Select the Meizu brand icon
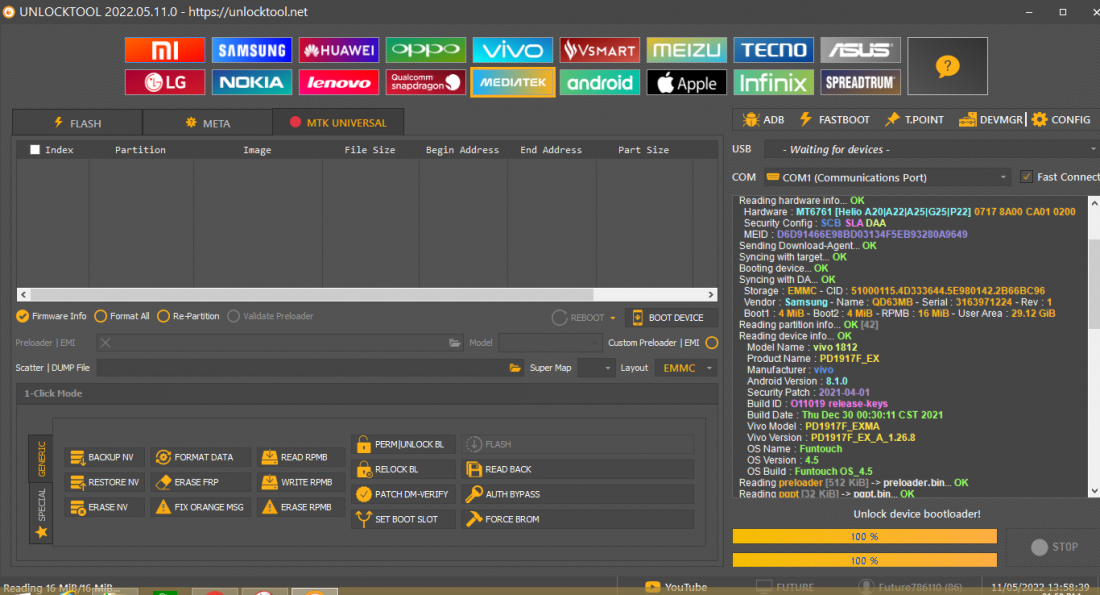 pos(687,50)
